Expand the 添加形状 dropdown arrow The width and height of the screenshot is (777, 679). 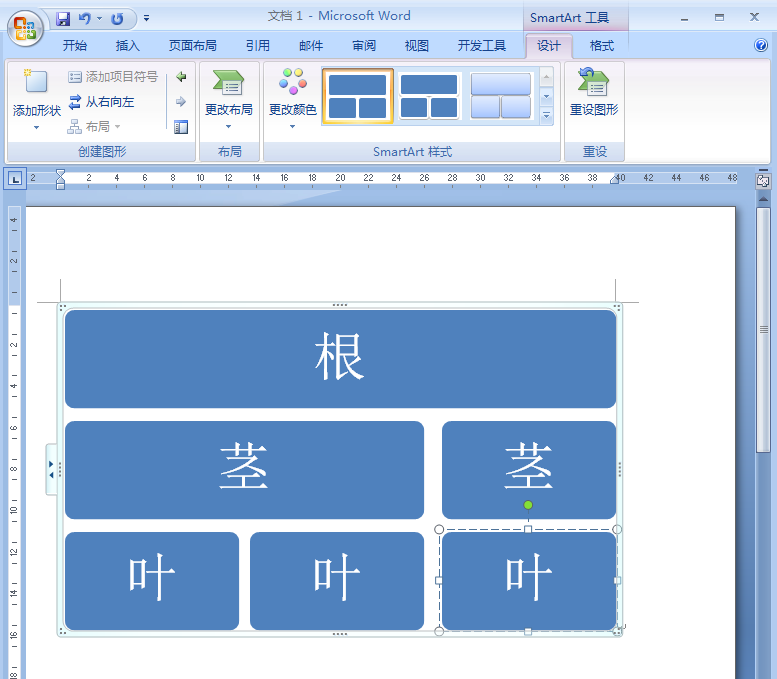tap(36, 127)
